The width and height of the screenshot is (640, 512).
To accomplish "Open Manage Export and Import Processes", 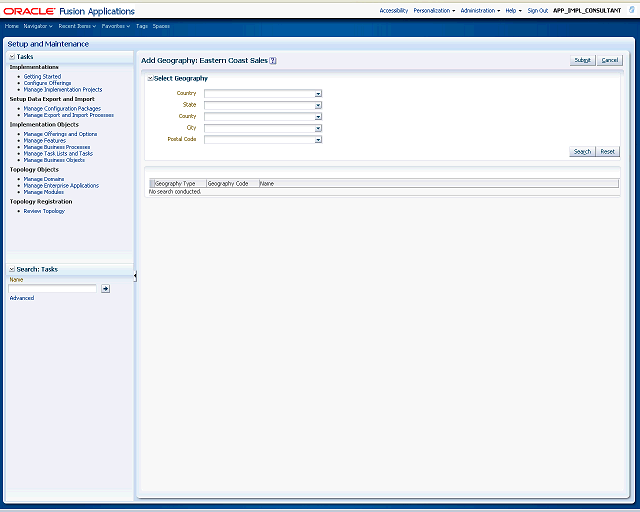I will coord(69,115).
